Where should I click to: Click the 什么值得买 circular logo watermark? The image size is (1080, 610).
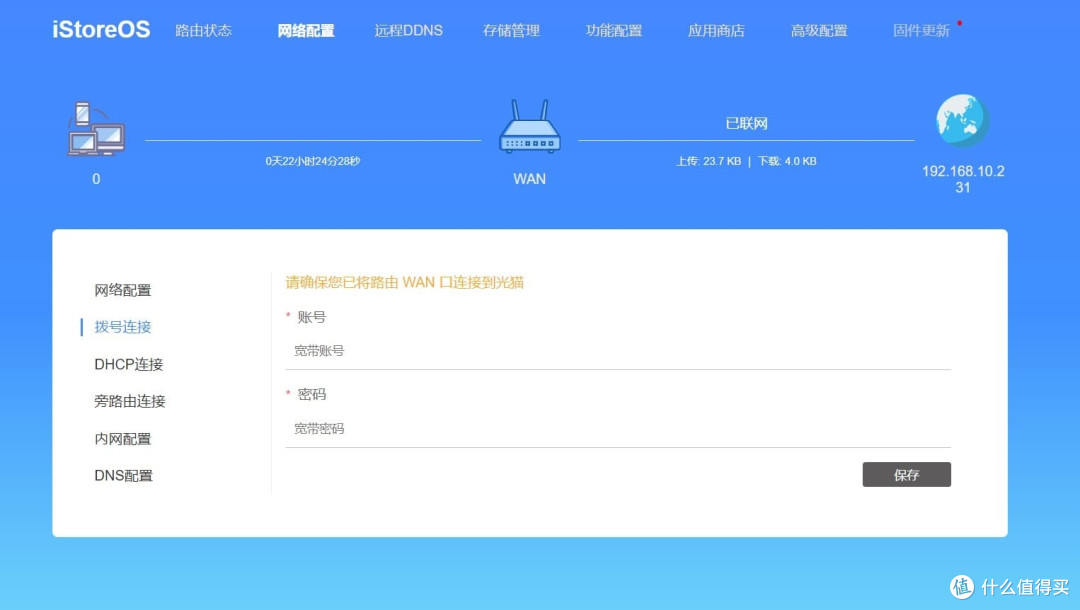click(x=962, y=586)
